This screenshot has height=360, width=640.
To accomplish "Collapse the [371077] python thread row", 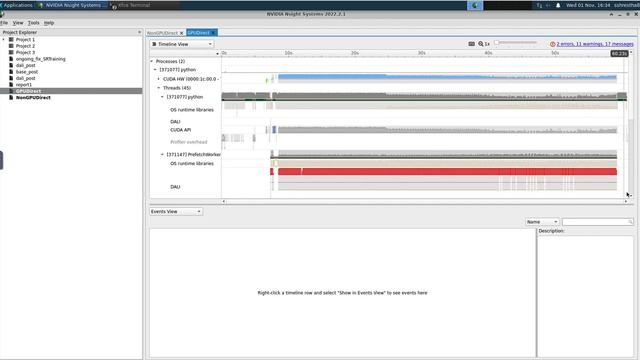I will [162, 97].
